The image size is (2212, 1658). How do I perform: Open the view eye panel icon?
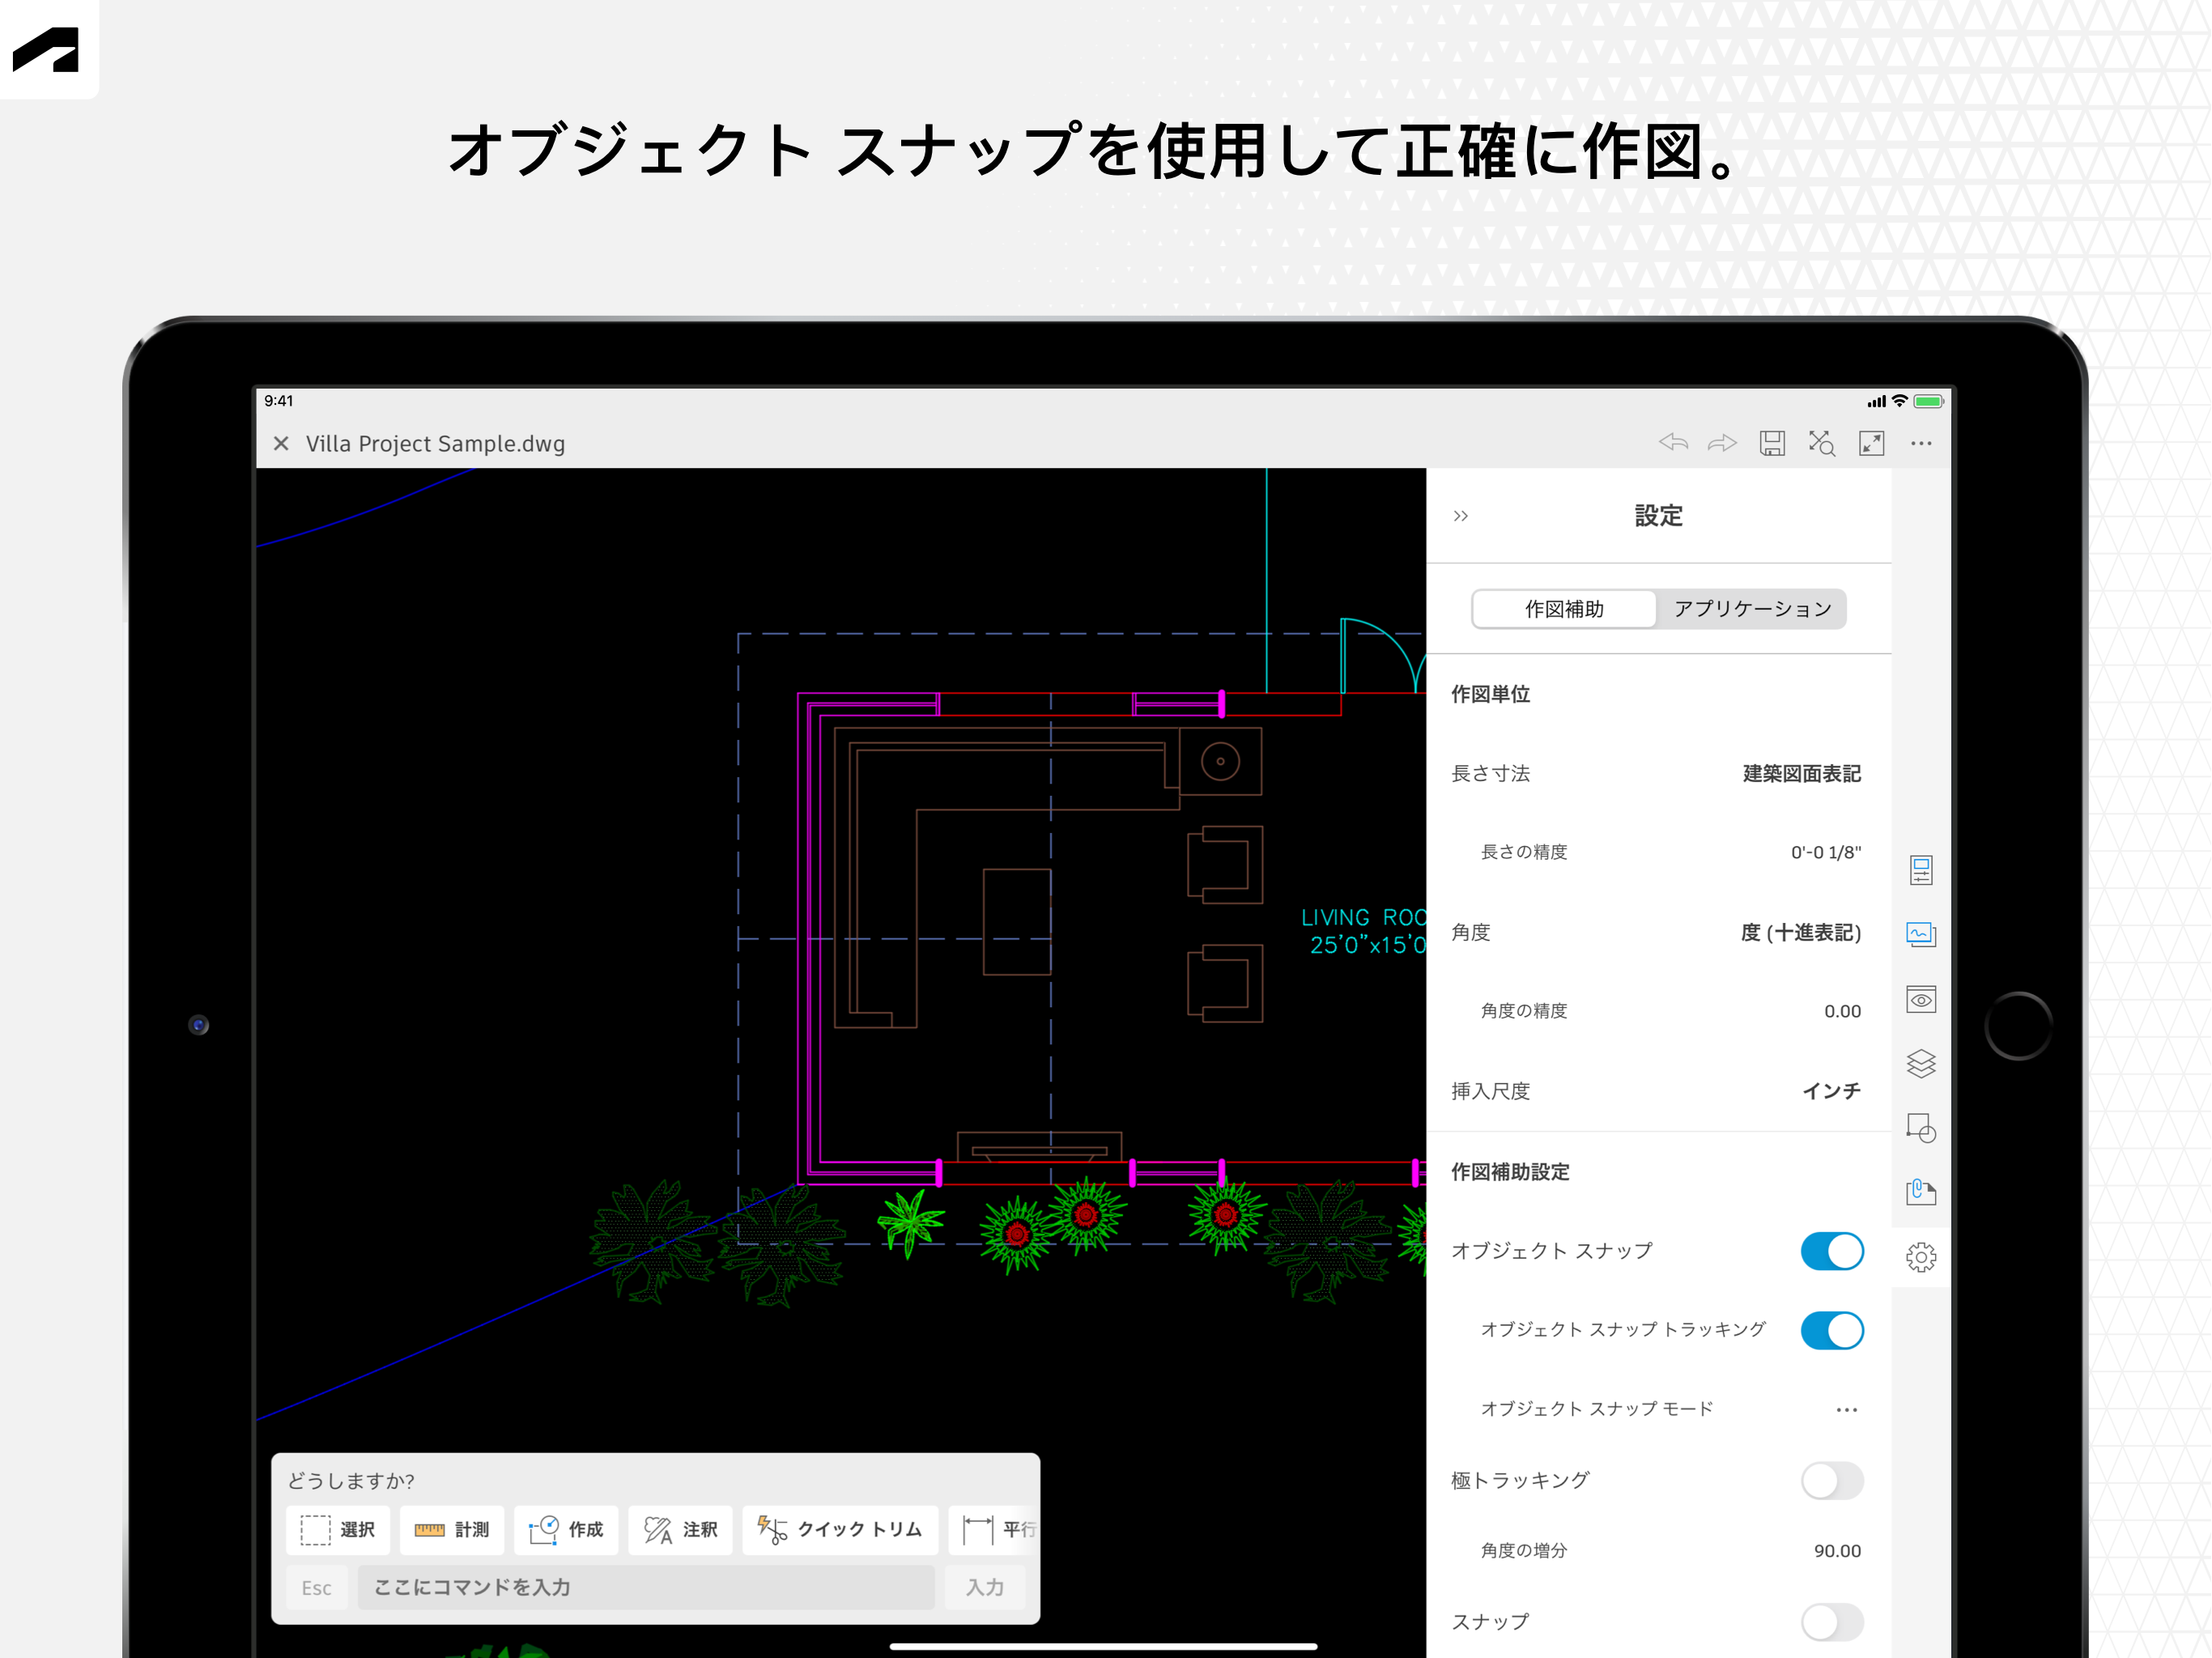pos(1920,999)
